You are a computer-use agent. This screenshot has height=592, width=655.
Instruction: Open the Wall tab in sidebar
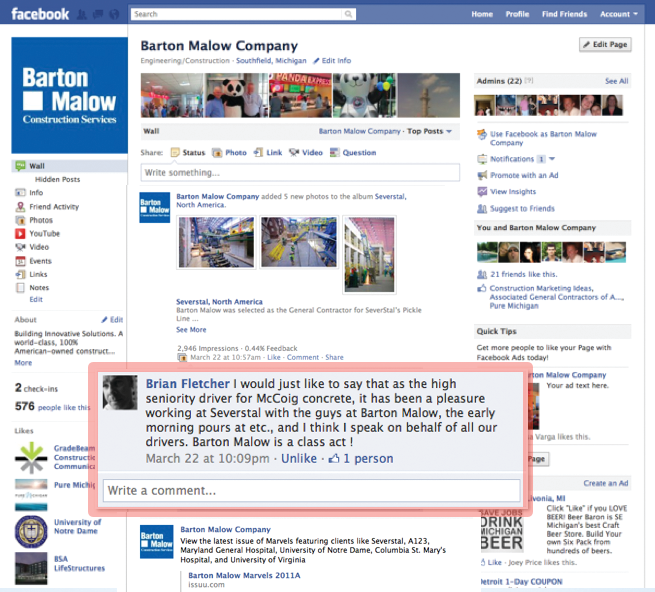(x=69, y=166)
